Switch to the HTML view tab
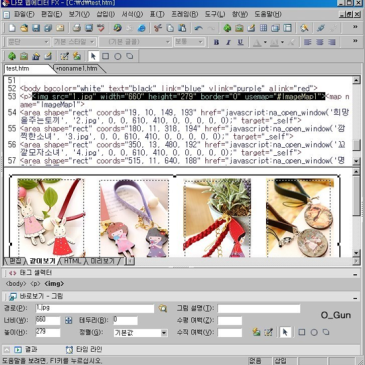This screenshot has height=365, width=365. pos(73,261)
